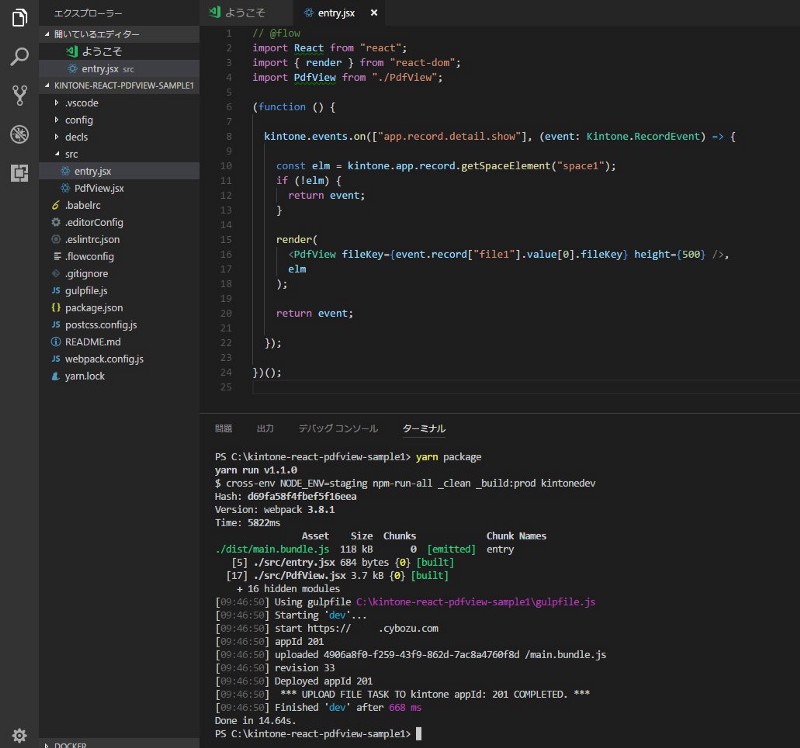The image size is (800, 748).
Task: Collapse the src folder
Action: click(x=71, y=154)
